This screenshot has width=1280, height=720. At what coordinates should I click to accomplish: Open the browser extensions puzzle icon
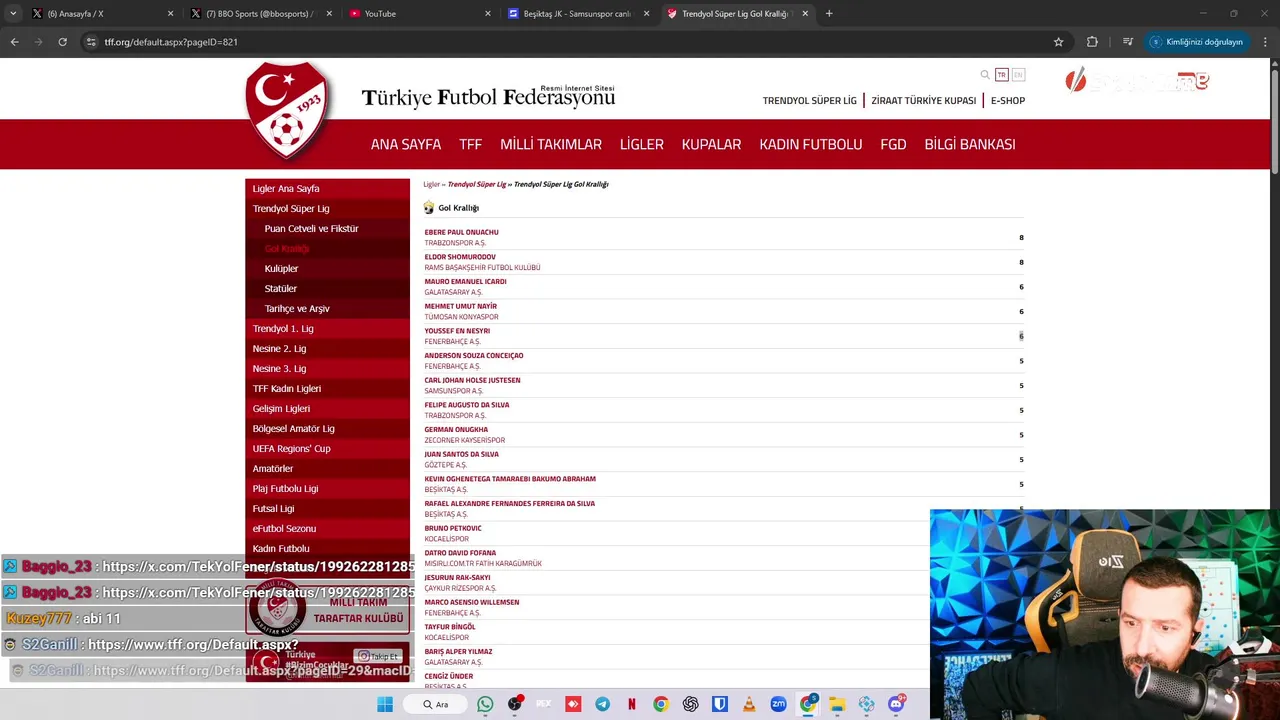tap(1092, 42)
